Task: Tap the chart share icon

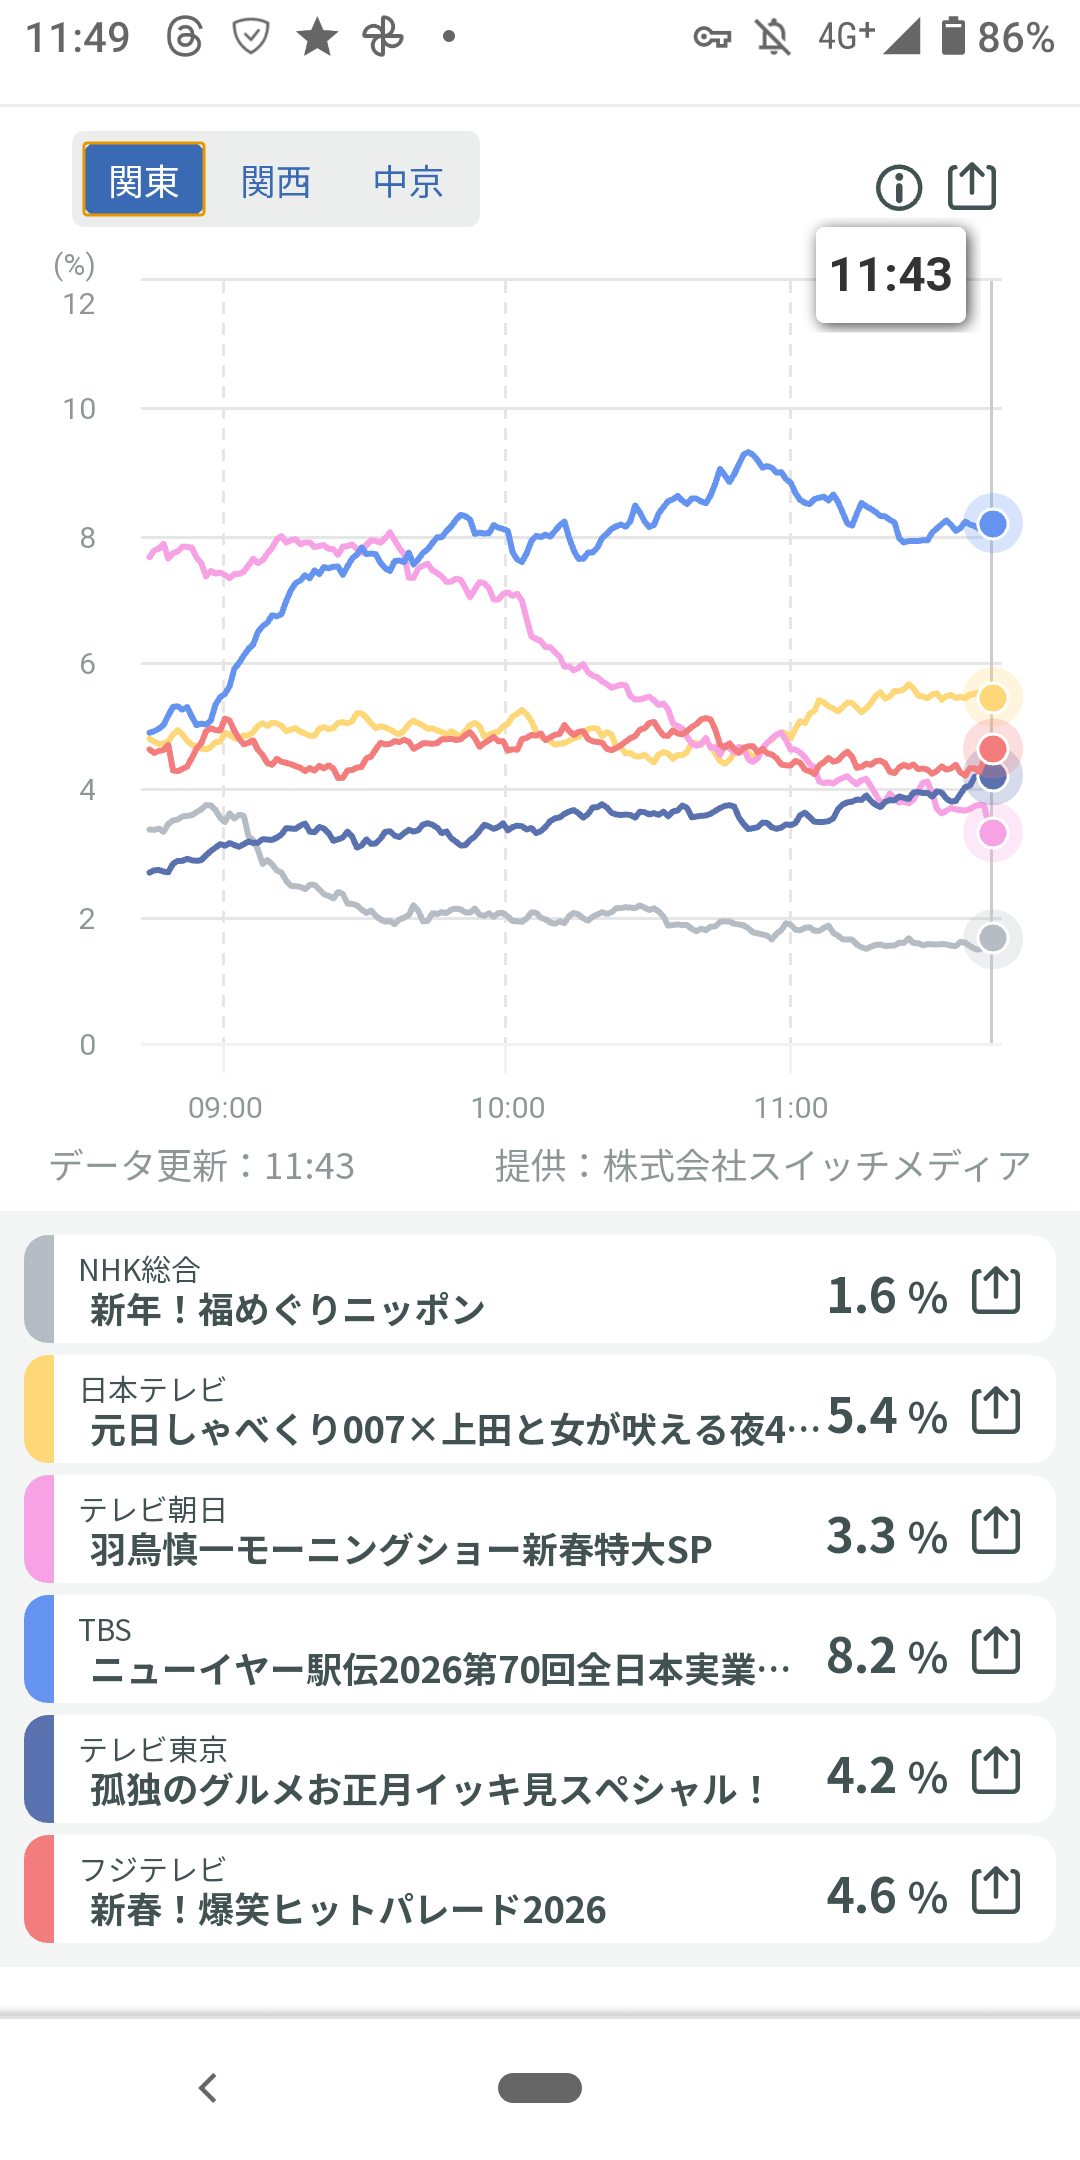Action: pyautogui.click(x=972, y=186)
